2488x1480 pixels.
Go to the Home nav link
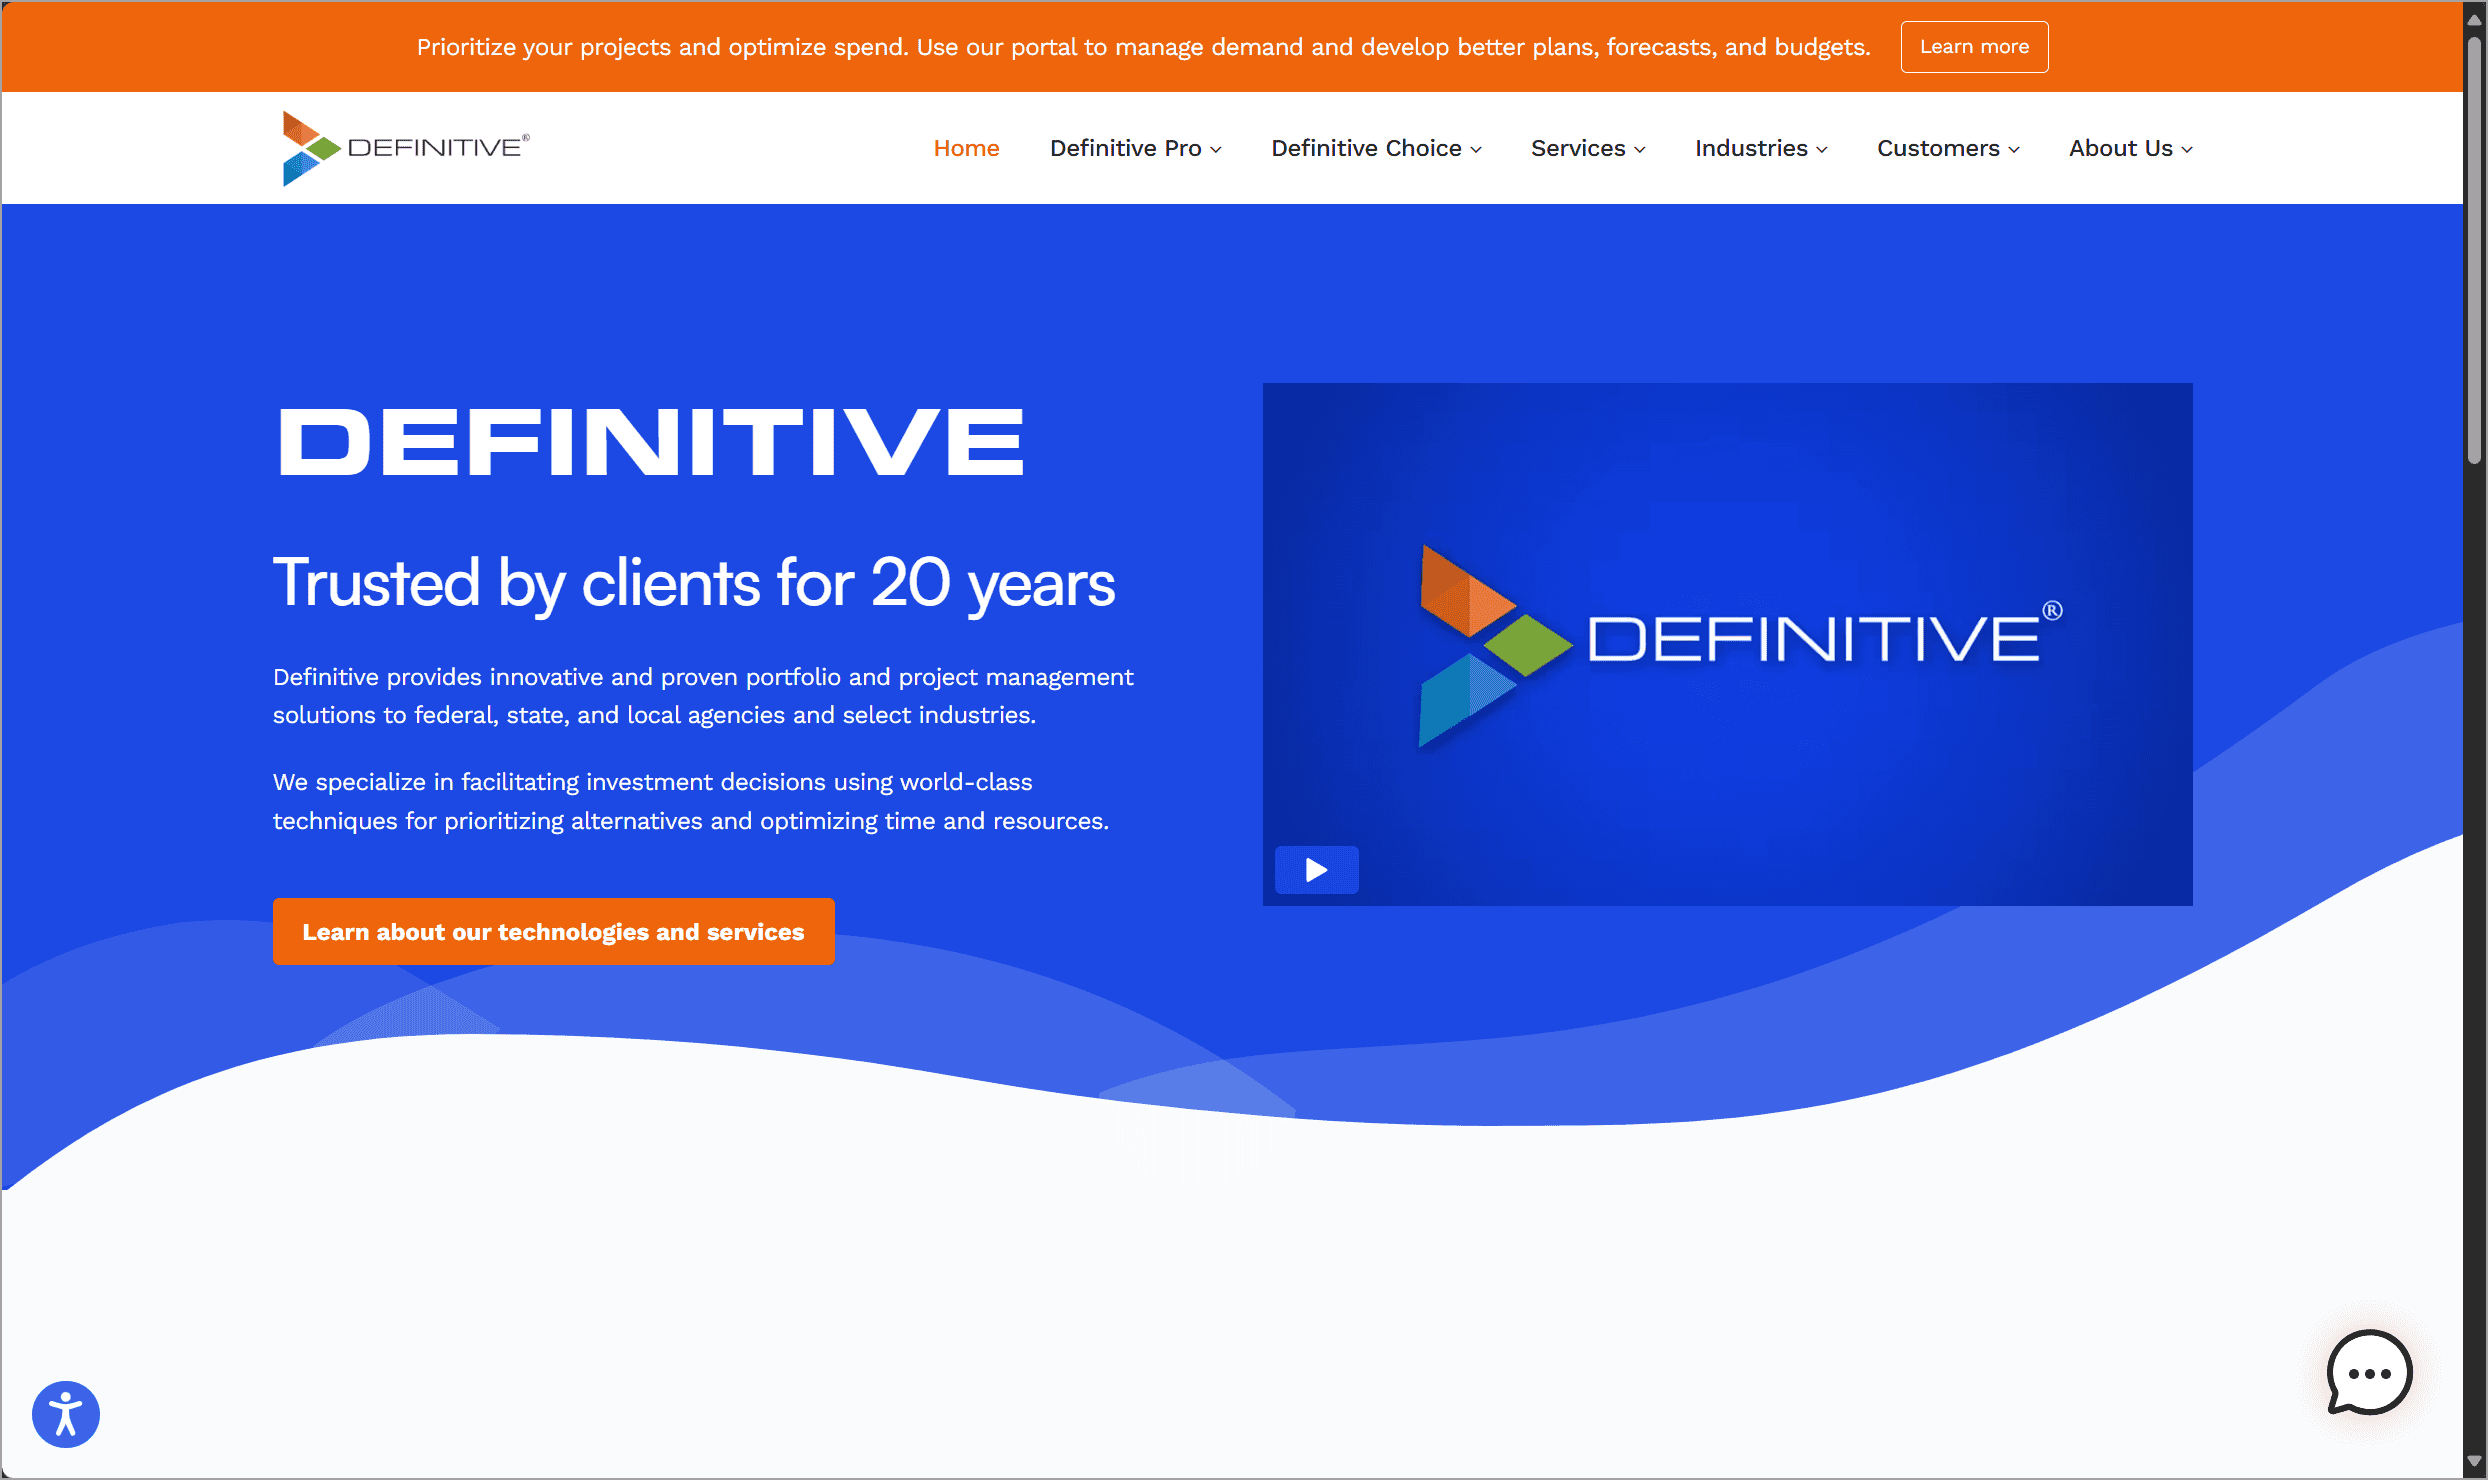(x=966, y=148)
